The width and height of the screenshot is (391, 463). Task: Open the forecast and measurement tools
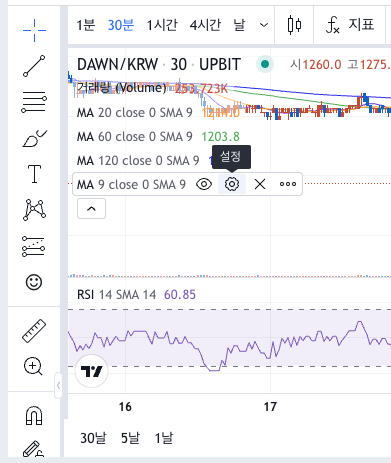pos(33,246)
